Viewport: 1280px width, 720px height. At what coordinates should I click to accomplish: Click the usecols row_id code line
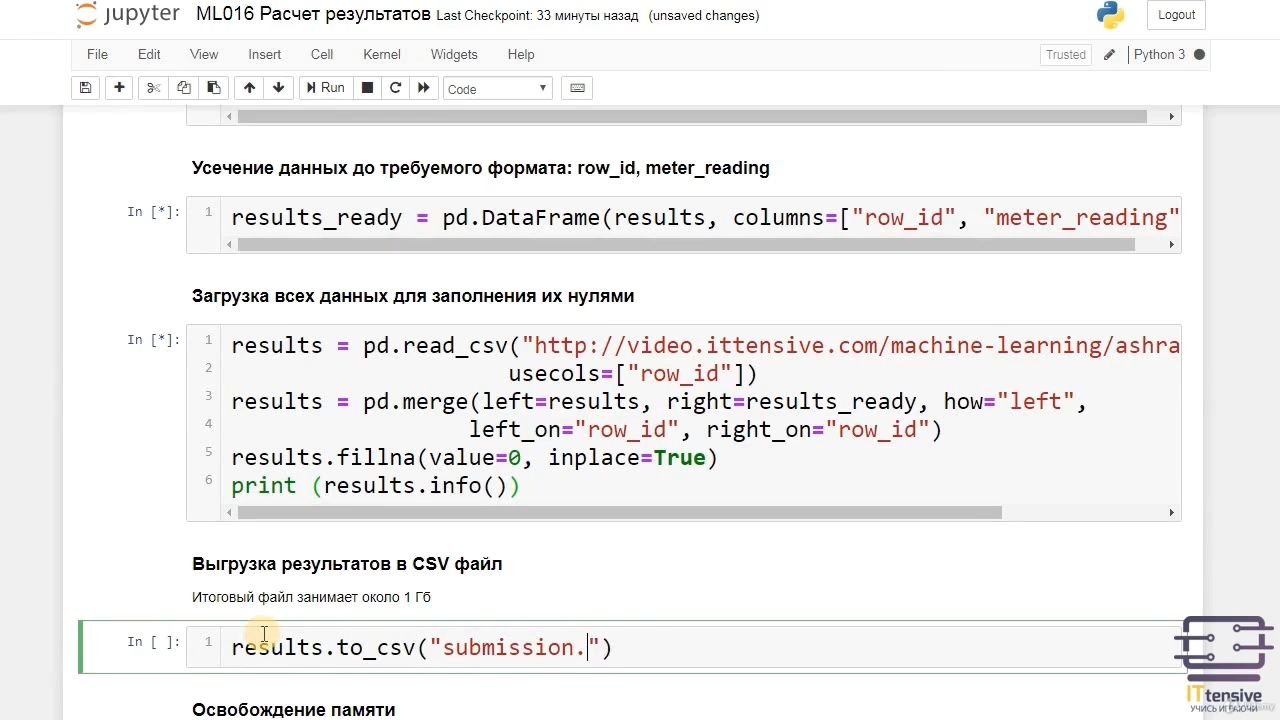coord(633,374)
